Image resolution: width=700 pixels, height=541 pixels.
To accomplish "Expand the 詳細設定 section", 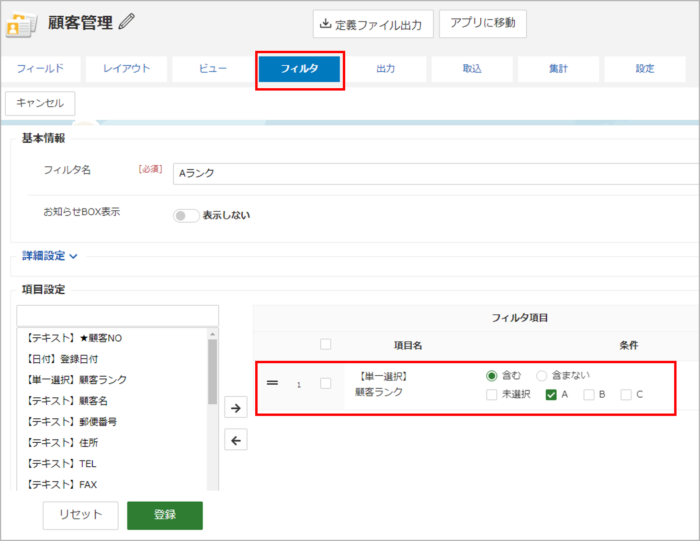I will 50,256.
